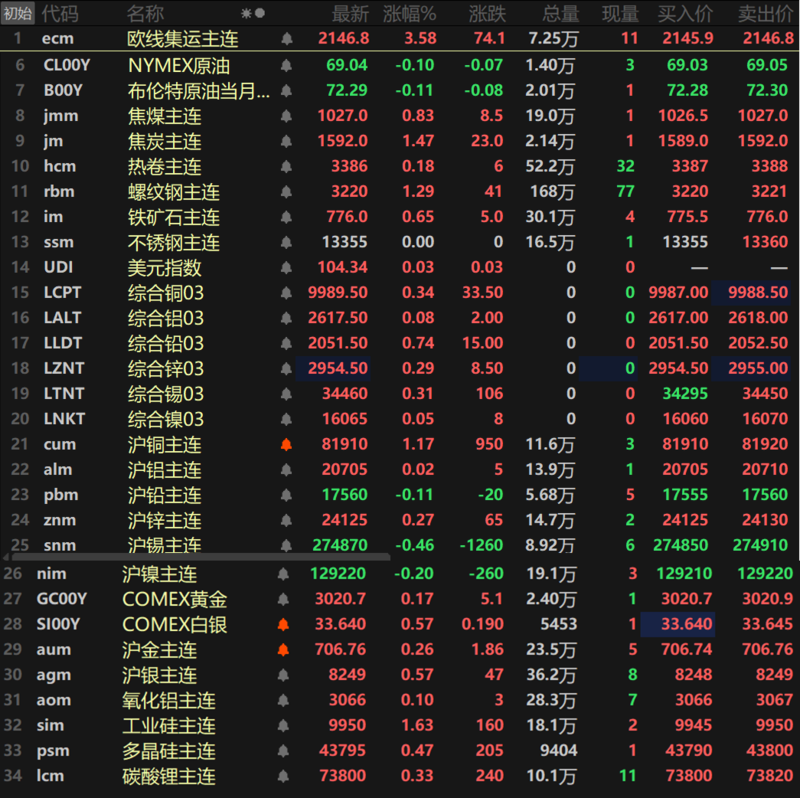Click the bell icon on 碳酸锂主连 row
The image size is (800, 798).
(283, 776)
